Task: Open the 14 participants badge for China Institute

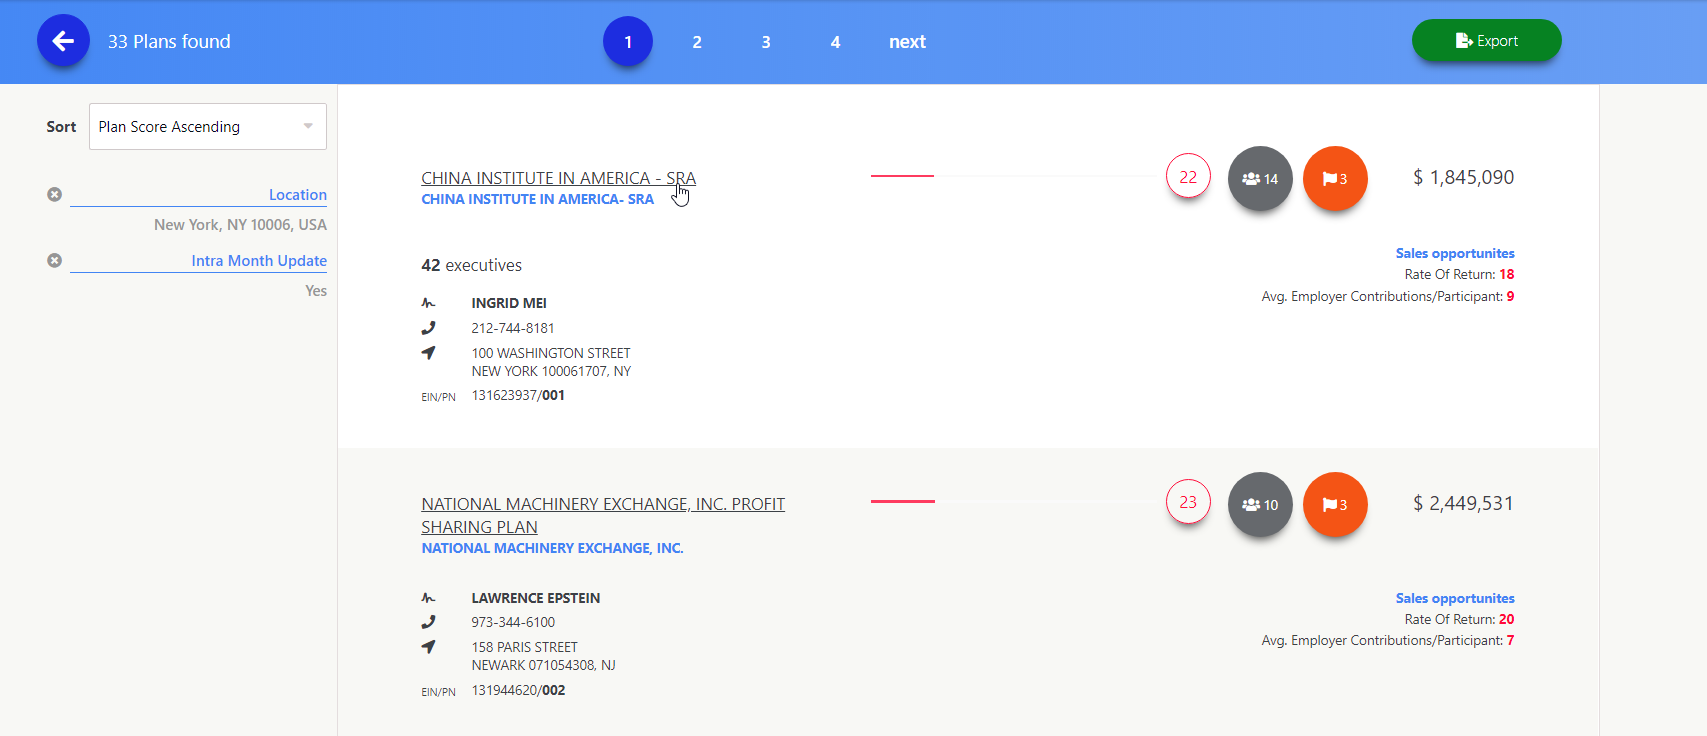Action: click(x=1260, y=179)
